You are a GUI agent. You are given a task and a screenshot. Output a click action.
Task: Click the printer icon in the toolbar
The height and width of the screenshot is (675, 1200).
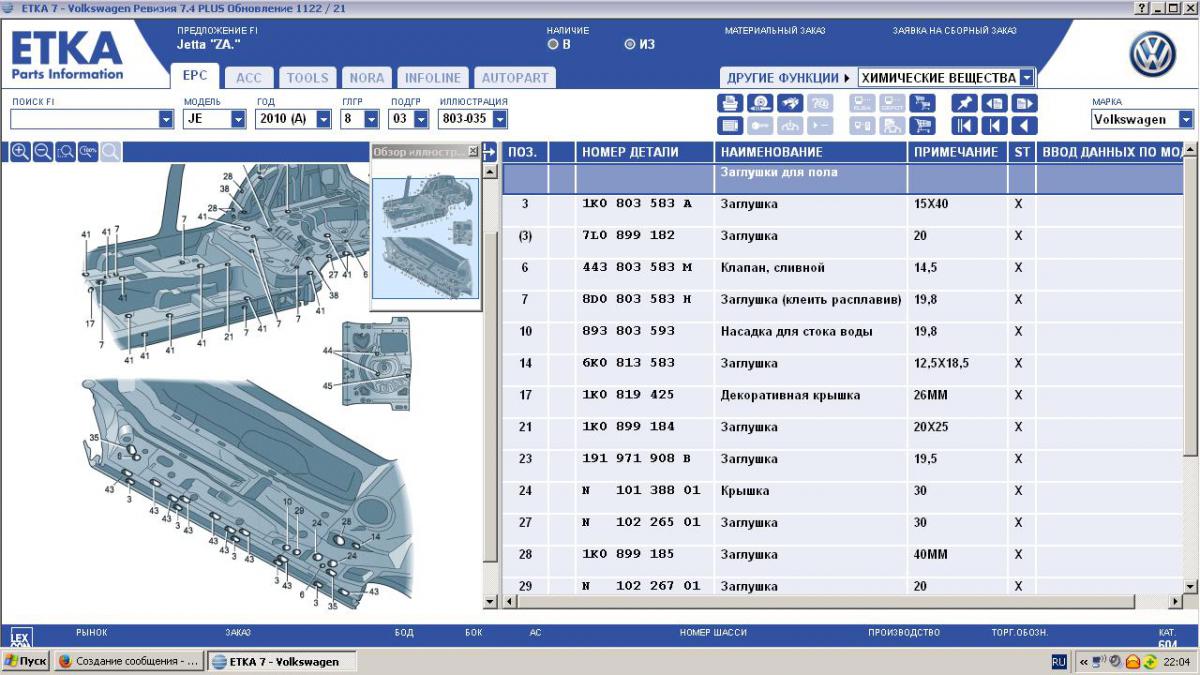pyautogui.click(x=730, y=103)
